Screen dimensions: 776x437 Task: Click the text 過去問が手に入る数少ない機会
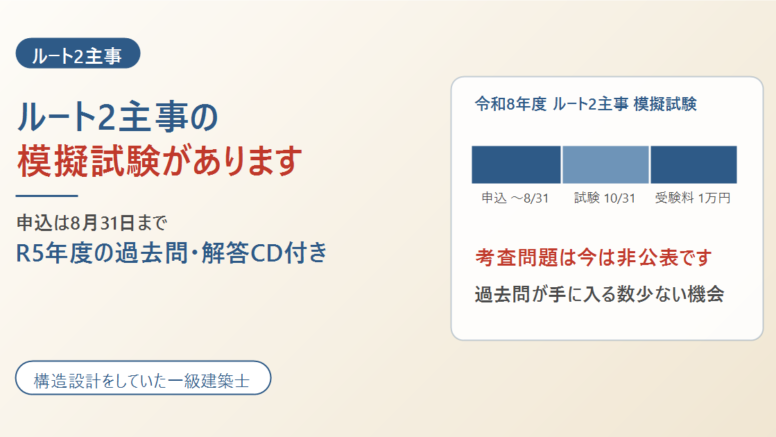point(599,294)
